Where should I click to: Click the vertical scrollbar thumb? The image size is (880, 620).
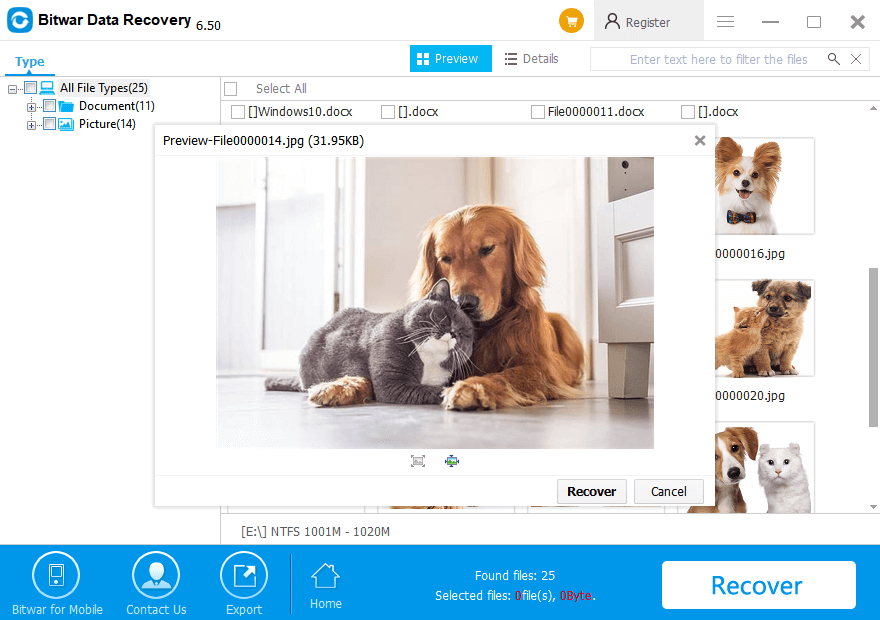[873, 347]
